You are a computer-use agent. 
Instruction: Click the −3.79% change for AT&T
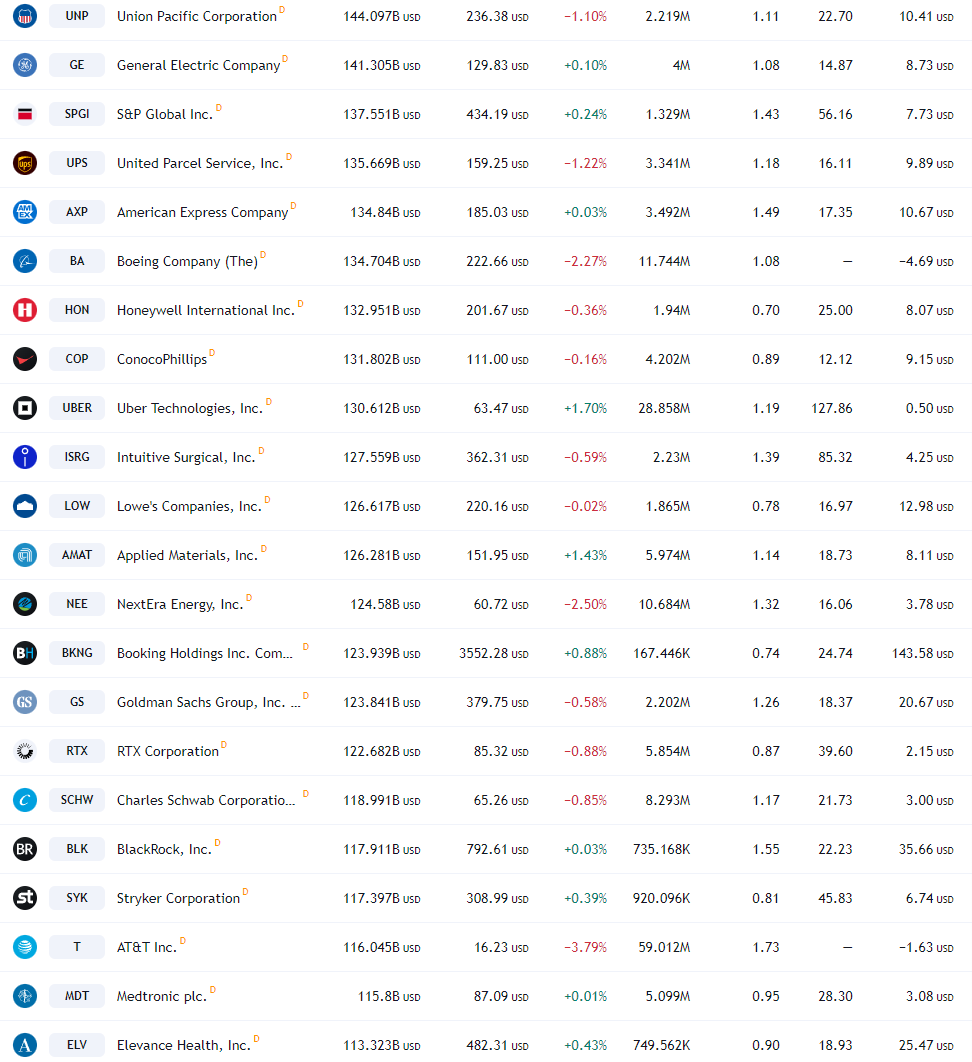coord(585,947)
